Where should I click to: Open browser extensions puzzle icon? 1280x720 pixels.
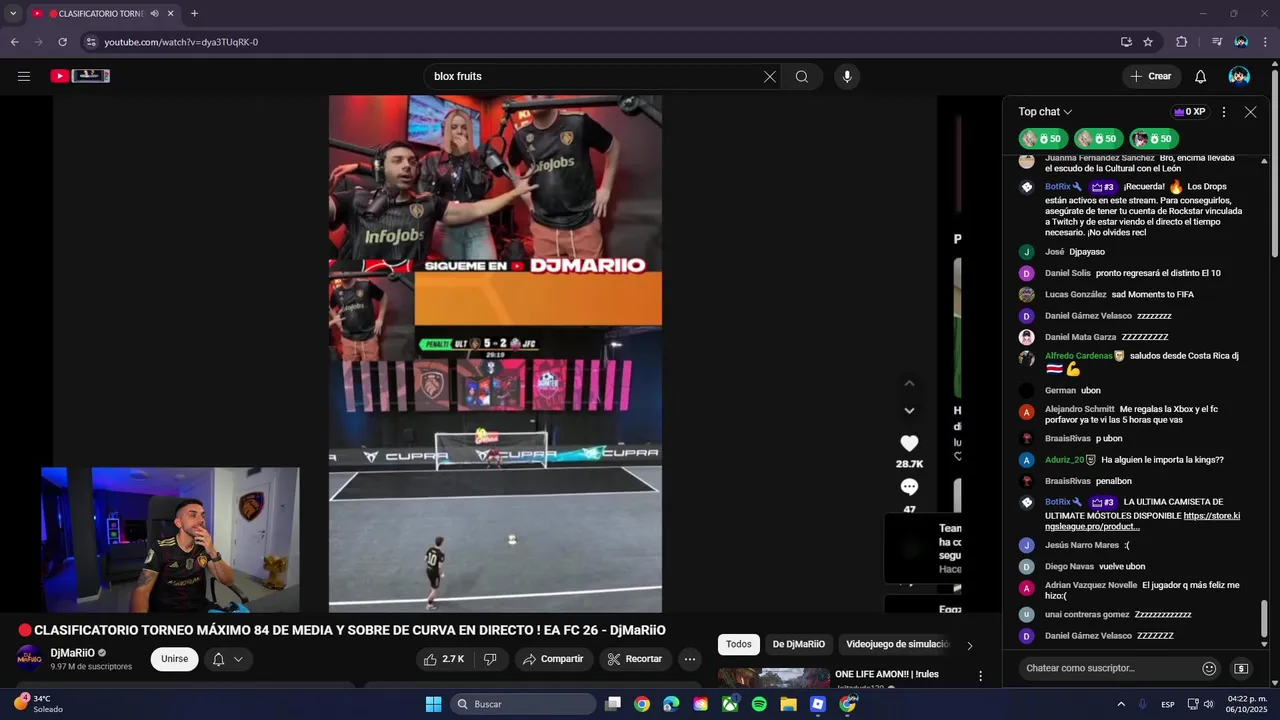[x=1182, y=42]
